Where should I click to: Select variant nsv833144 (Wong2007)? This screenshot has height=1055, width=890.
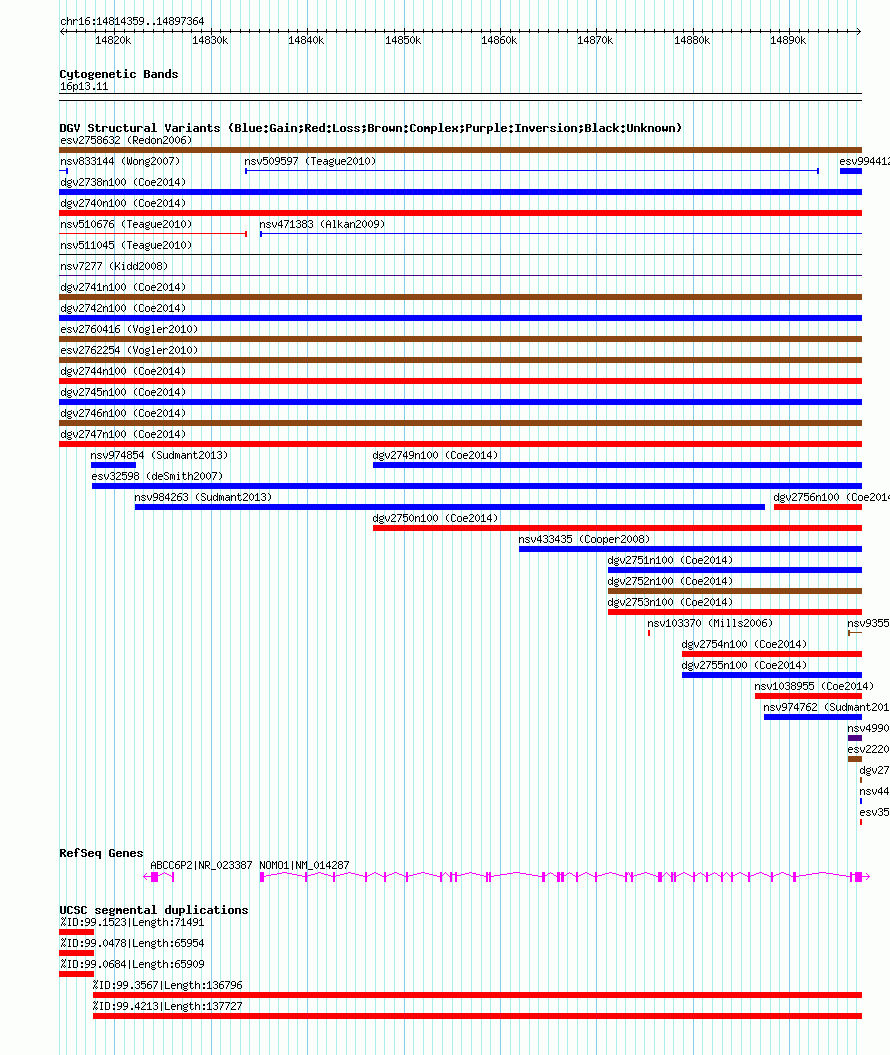[x=120, y=161]
